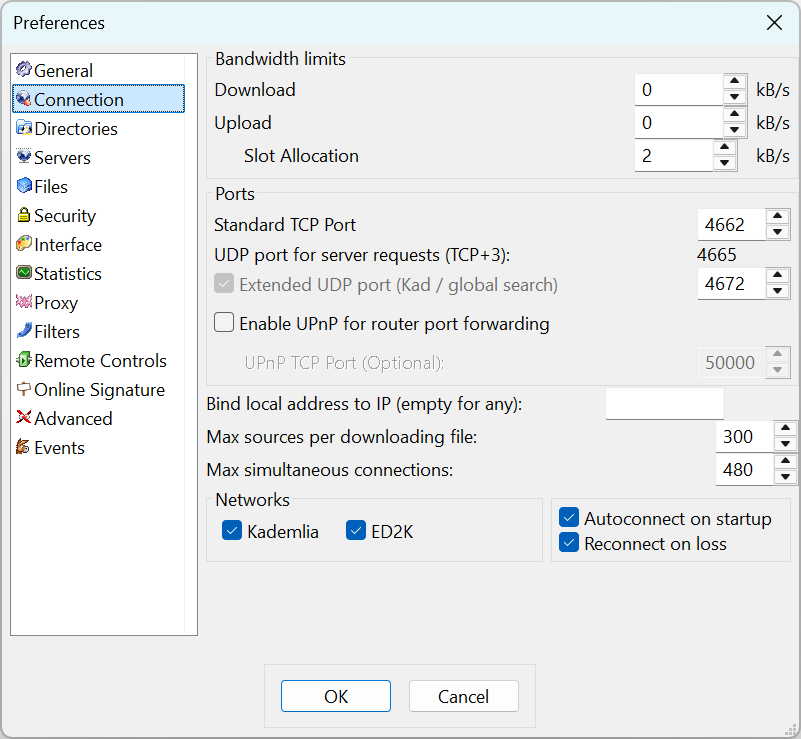Click the Servers icon in sidebar

(23, 156)
